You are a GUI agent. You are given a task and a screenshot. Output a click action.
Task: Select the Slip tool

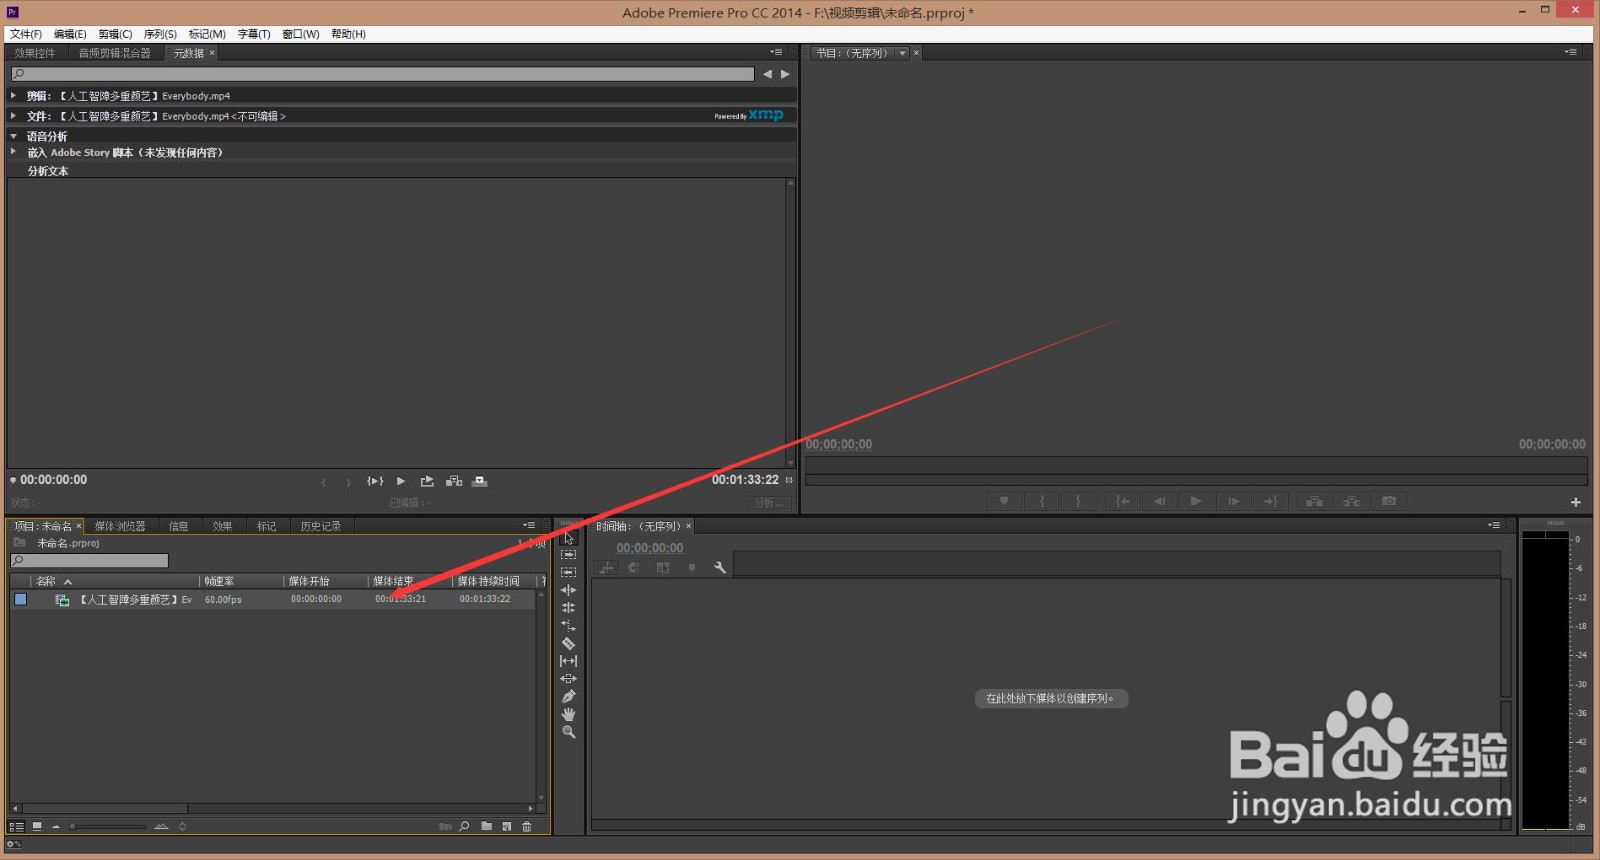568,661
